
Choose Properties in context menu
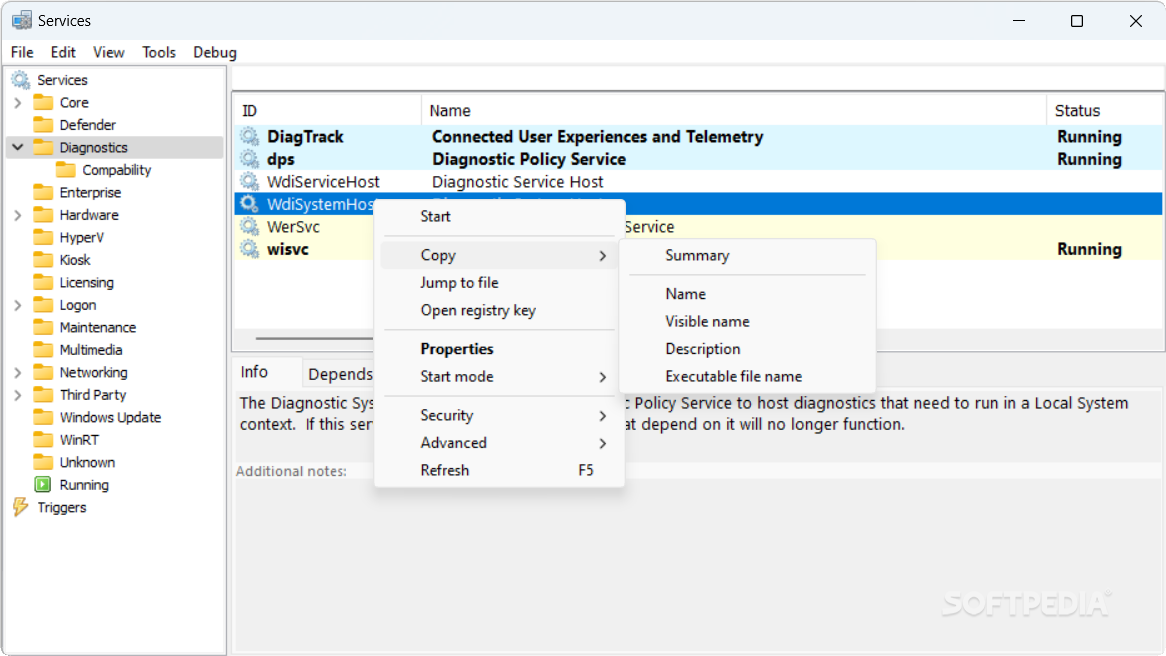(x=499, y=349)
